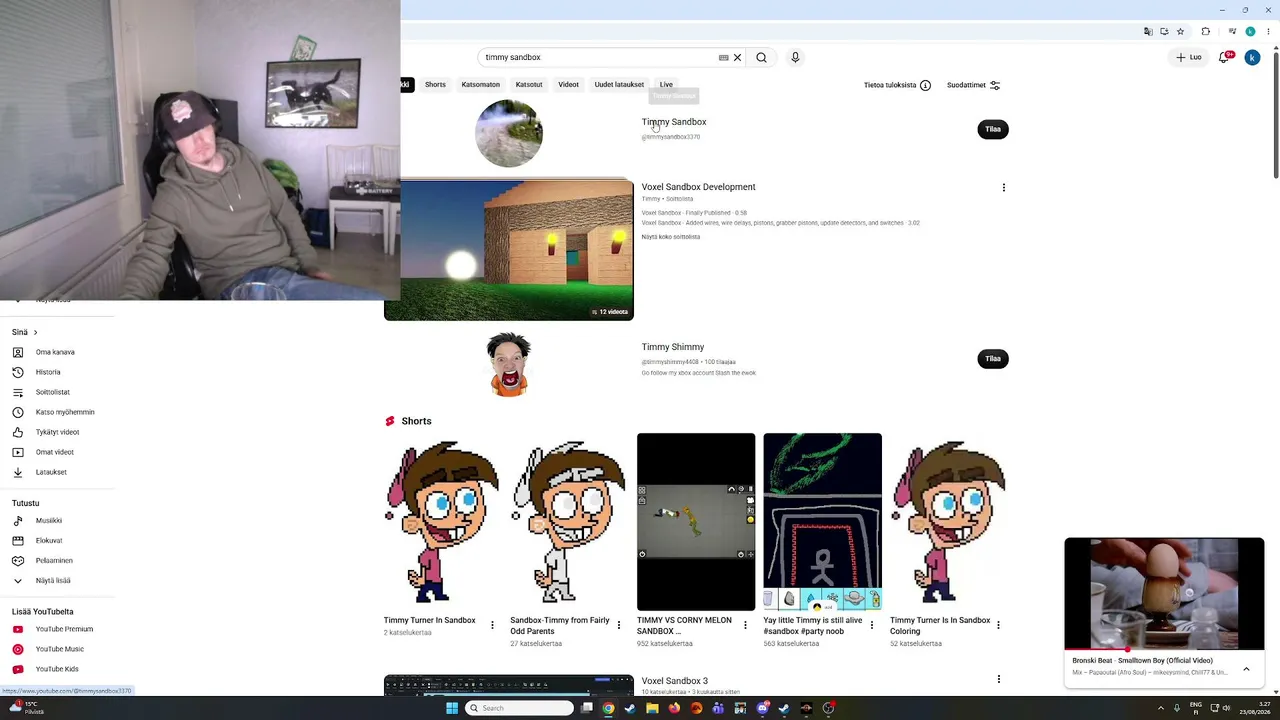Open the Voxel Sandbox 3 video title
The height and width of the screenshot is (720, 1280).
pos(675,681)
